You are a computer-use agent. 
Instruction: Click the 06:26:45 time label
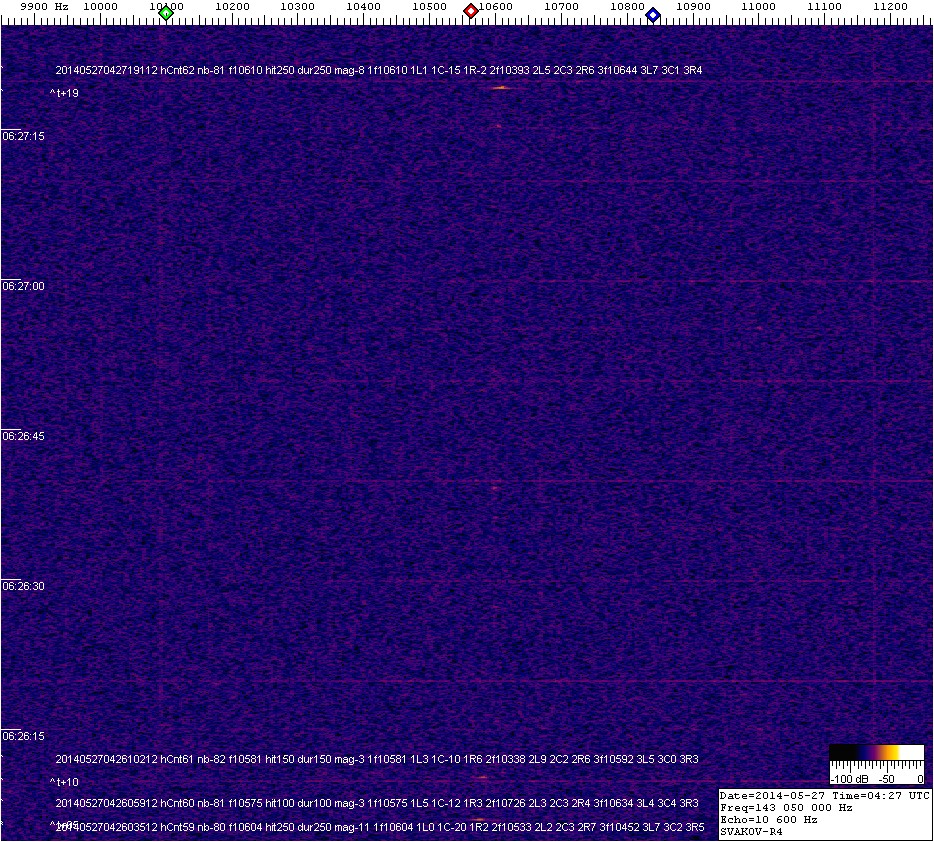(x=23, y=436)
